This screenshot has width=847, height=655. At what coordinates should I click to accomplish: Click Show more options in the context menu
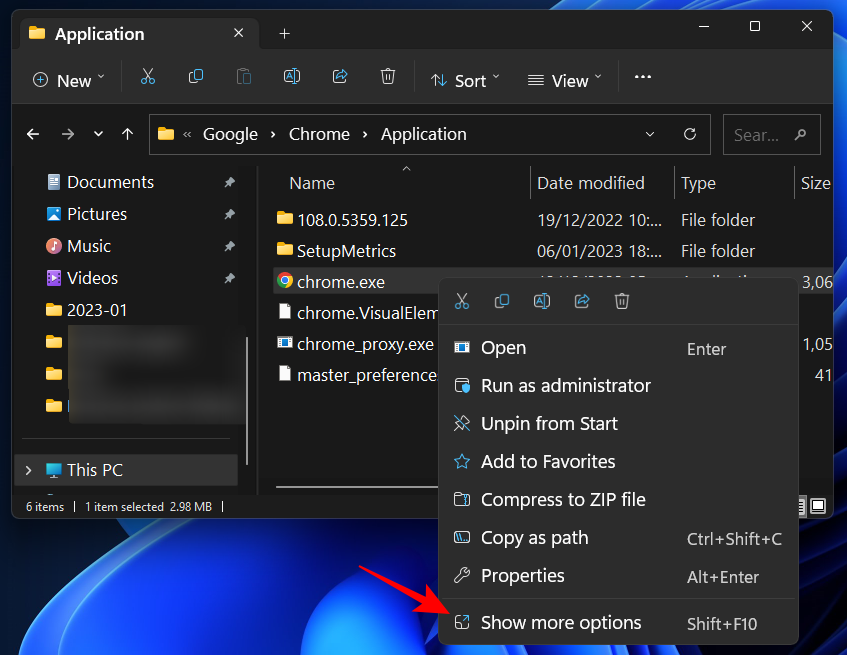pos(560,622)
